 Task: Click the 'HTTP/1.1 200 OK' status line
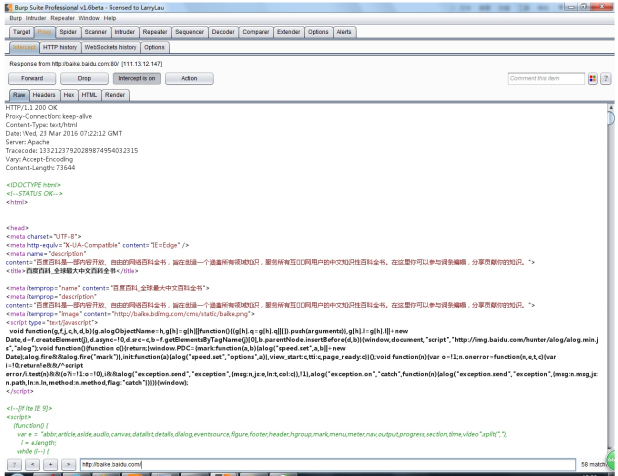click(32, 108)
